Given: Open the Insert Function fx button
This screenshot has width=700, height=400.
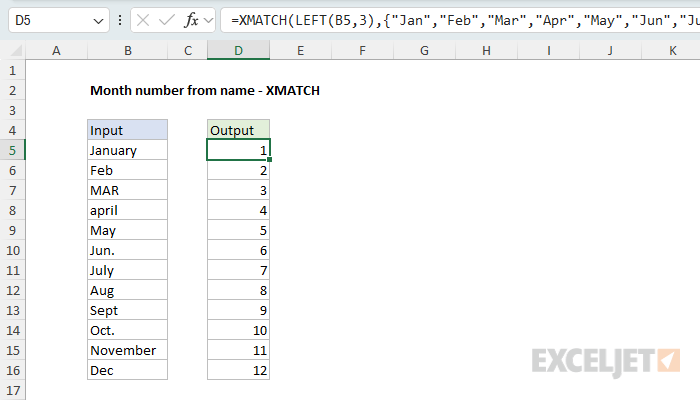Looking at the screenshot, I should coord(191,20).
